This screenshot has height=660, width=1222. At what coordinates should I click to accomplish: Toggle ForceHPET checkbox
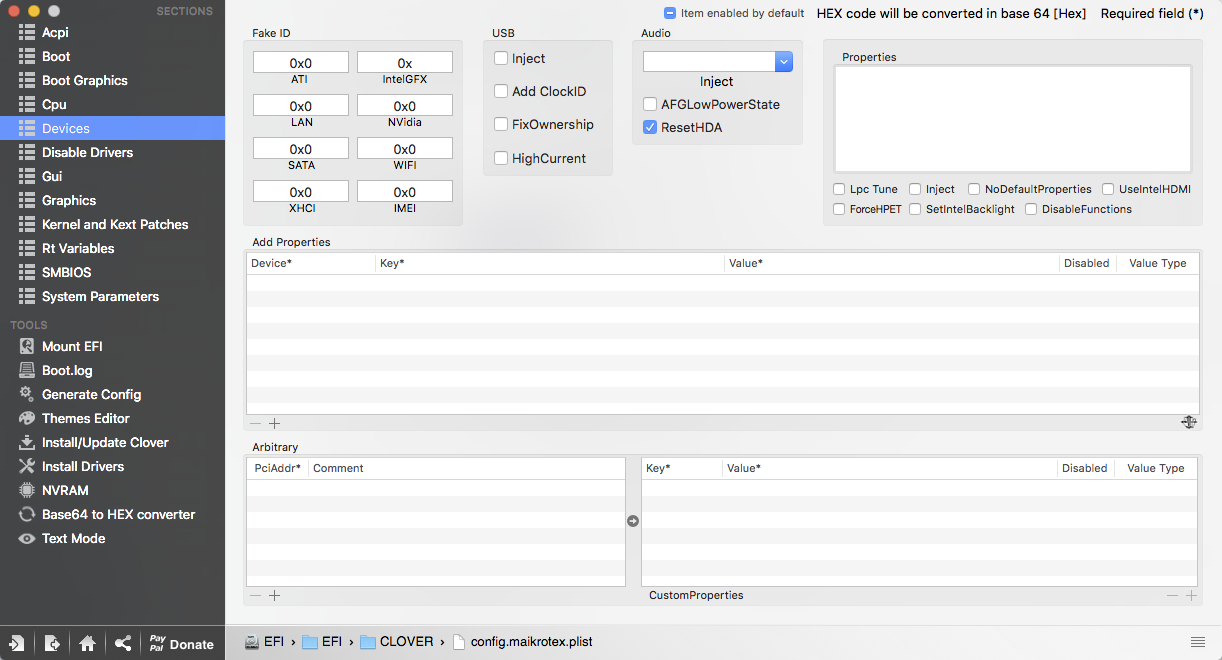point(839,209)
